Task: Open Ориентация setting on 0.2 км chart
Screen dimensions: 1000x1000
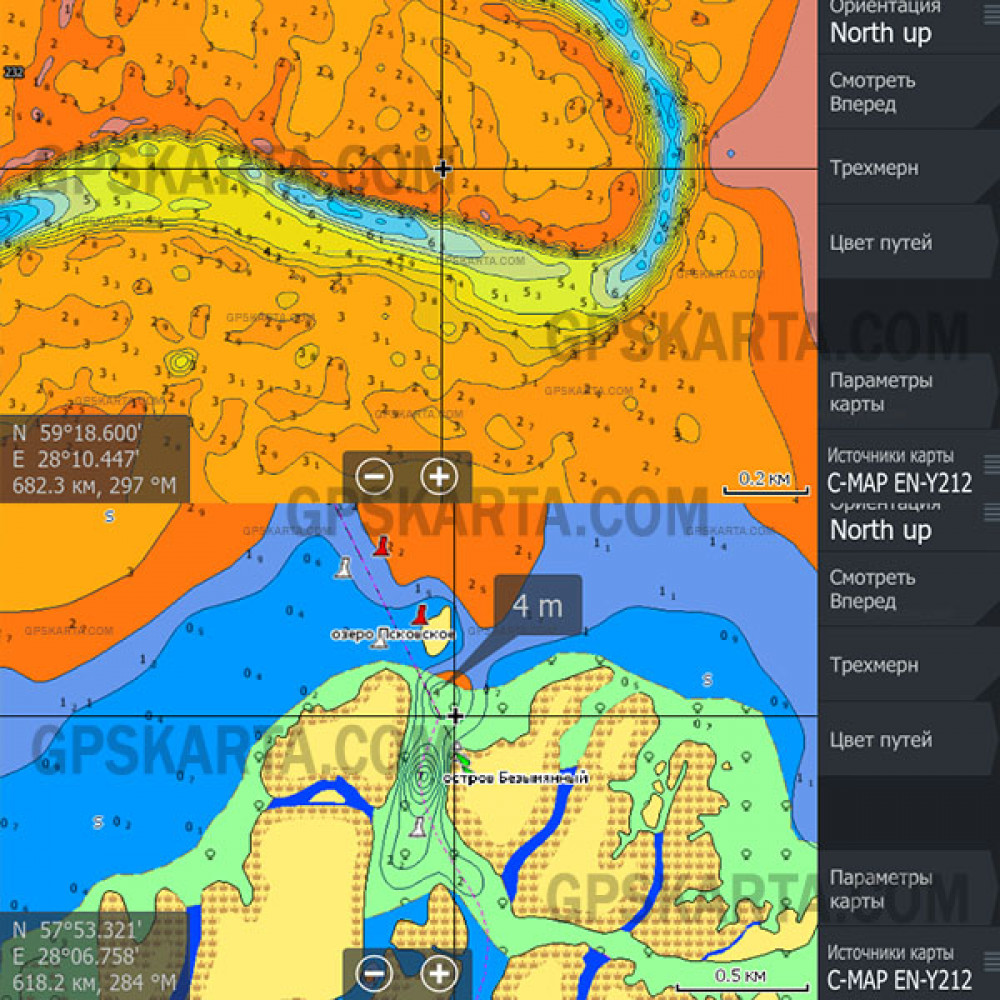Action: point(909,26)
